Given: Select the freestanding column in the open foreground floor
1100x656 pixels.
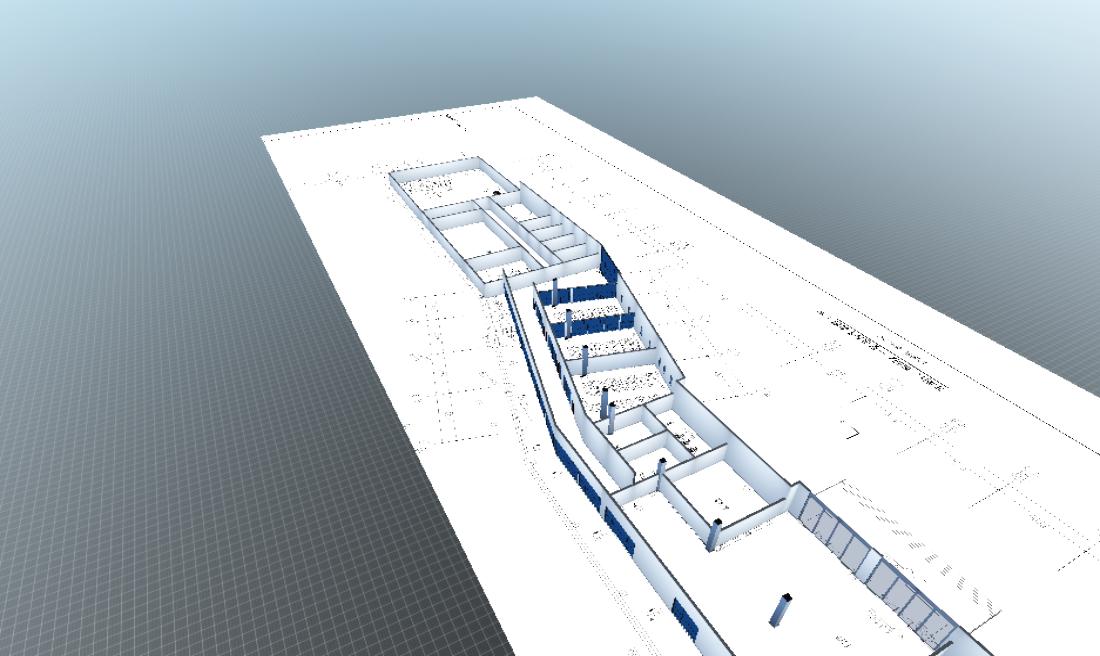Looking at the screenshot, I should pyautogui.click(x=780, y=609).
